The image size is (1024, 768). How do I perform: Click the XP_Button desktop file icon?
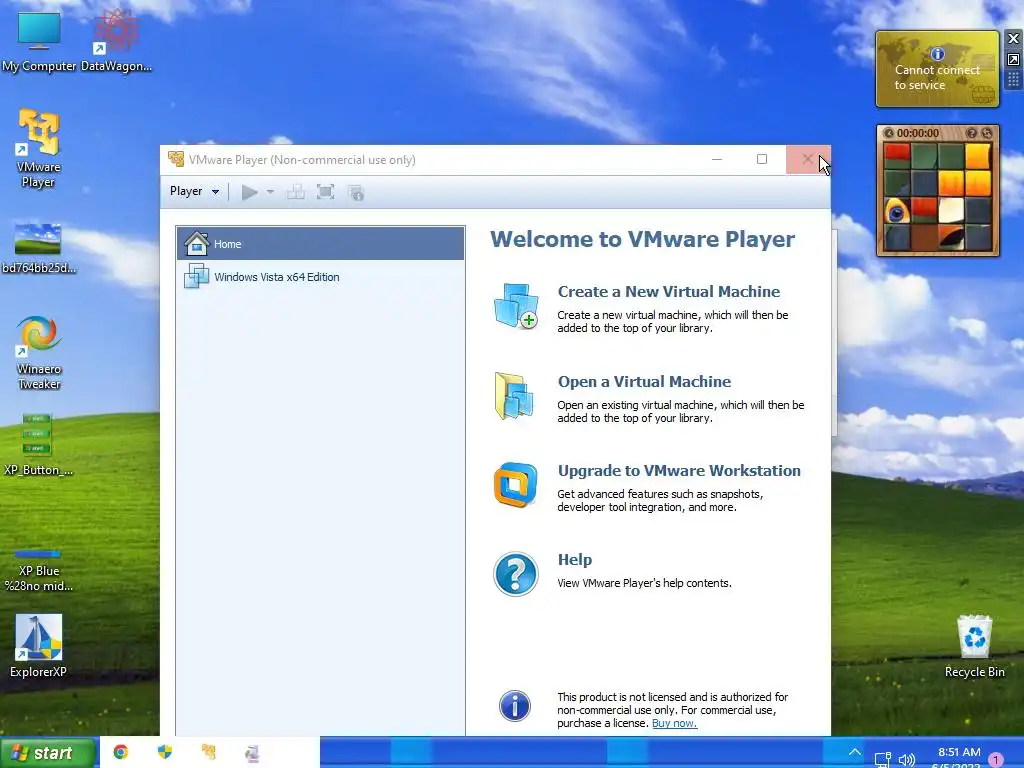pos(39,444)
